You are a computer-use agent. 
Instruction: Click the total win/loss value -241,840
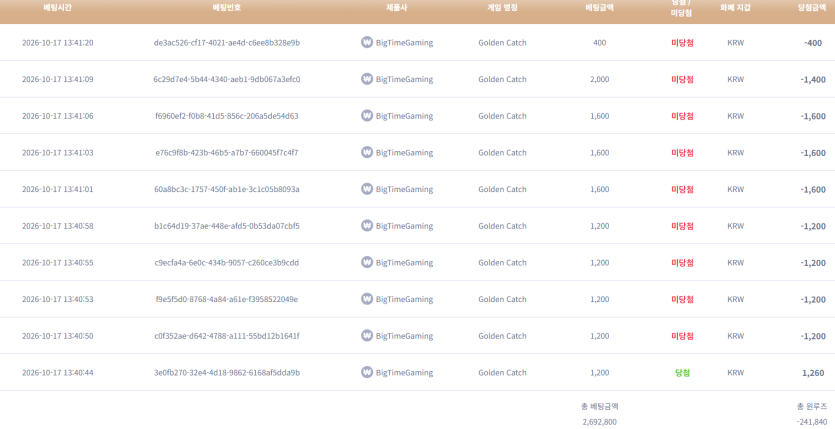click(812, 422)
